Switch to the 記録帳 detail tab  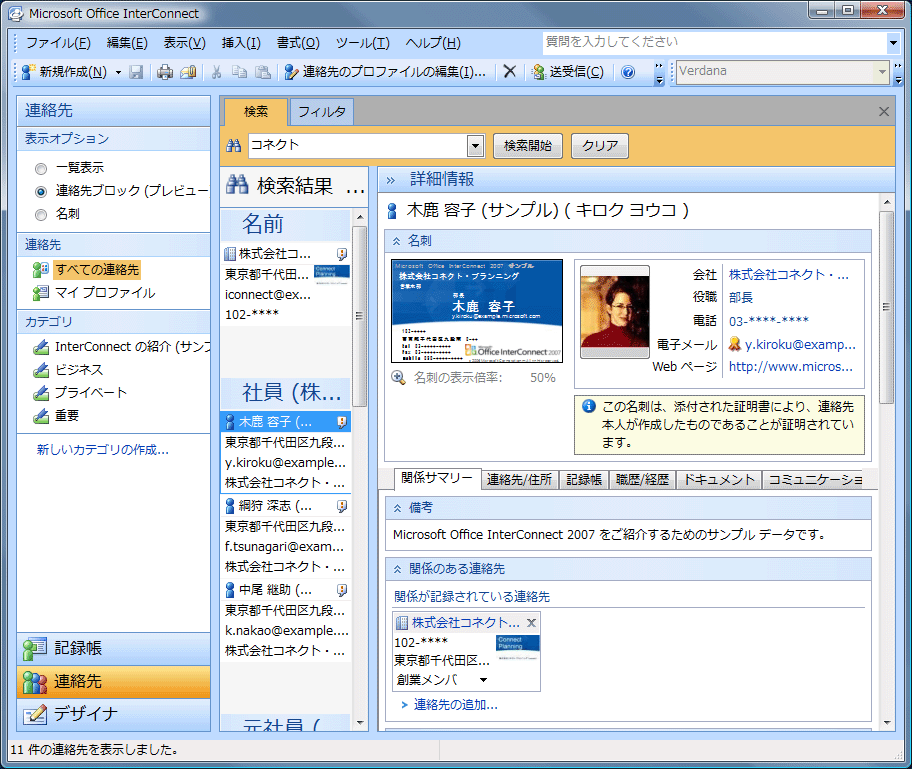584,479
